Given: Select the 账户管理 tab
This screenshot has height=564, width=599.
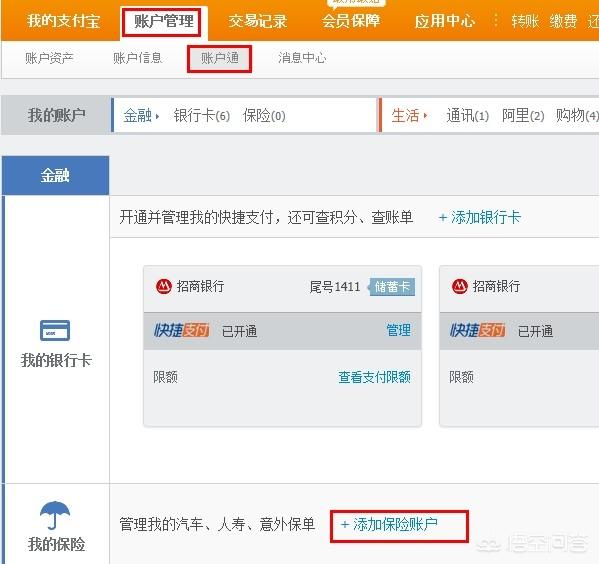Looking at the screenshot, I should pyautogui.click(x=164, y=21).
